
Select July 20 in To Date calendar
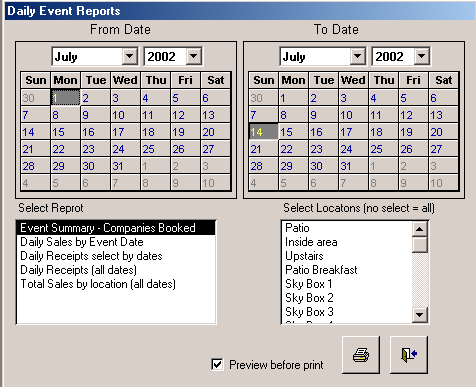(443, 132)
